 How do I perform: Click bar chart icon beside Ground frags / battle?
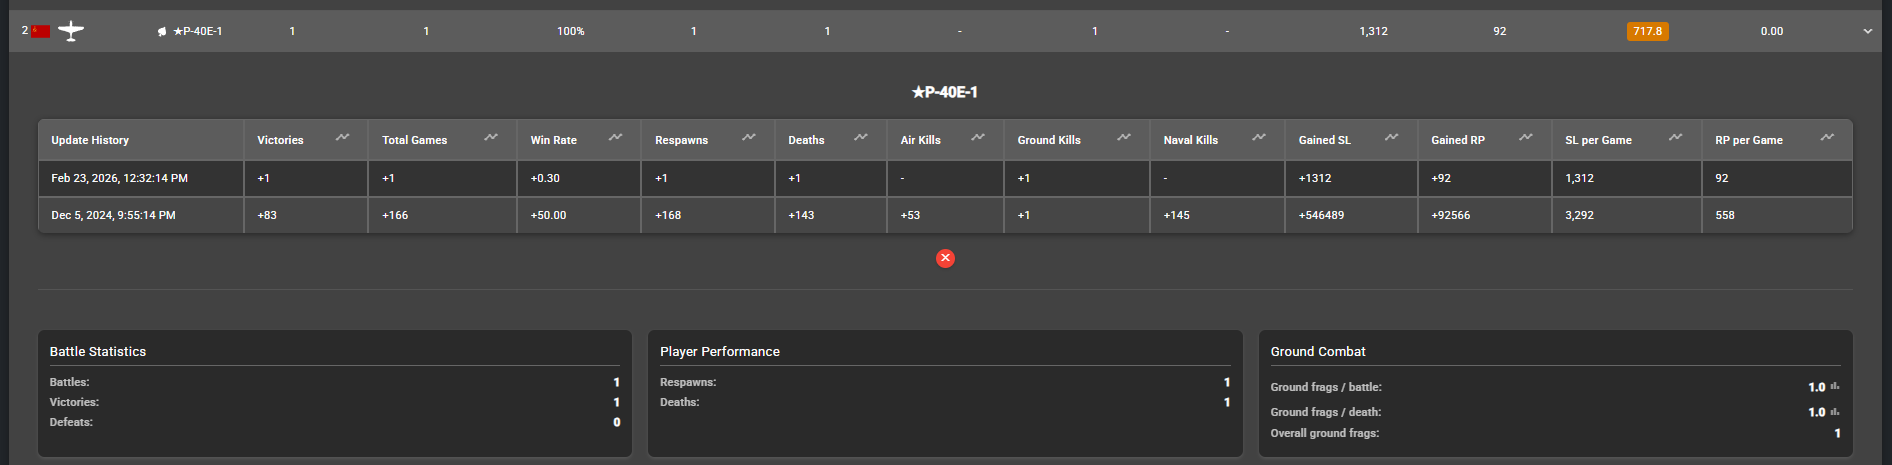pos(1835,386)
